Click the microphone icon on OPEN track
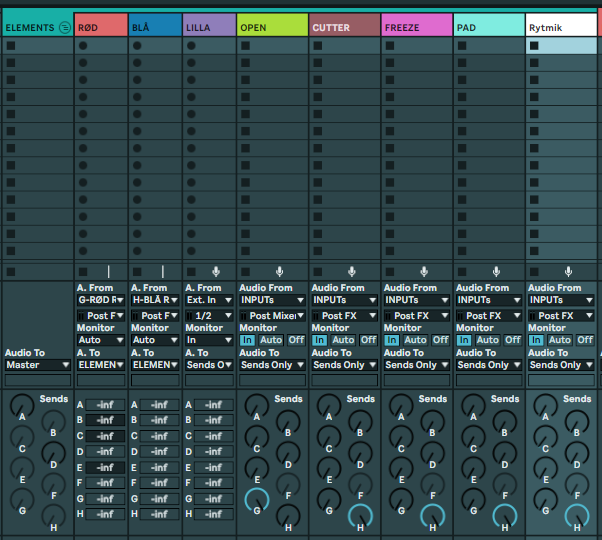 click(x=280, y=271)
